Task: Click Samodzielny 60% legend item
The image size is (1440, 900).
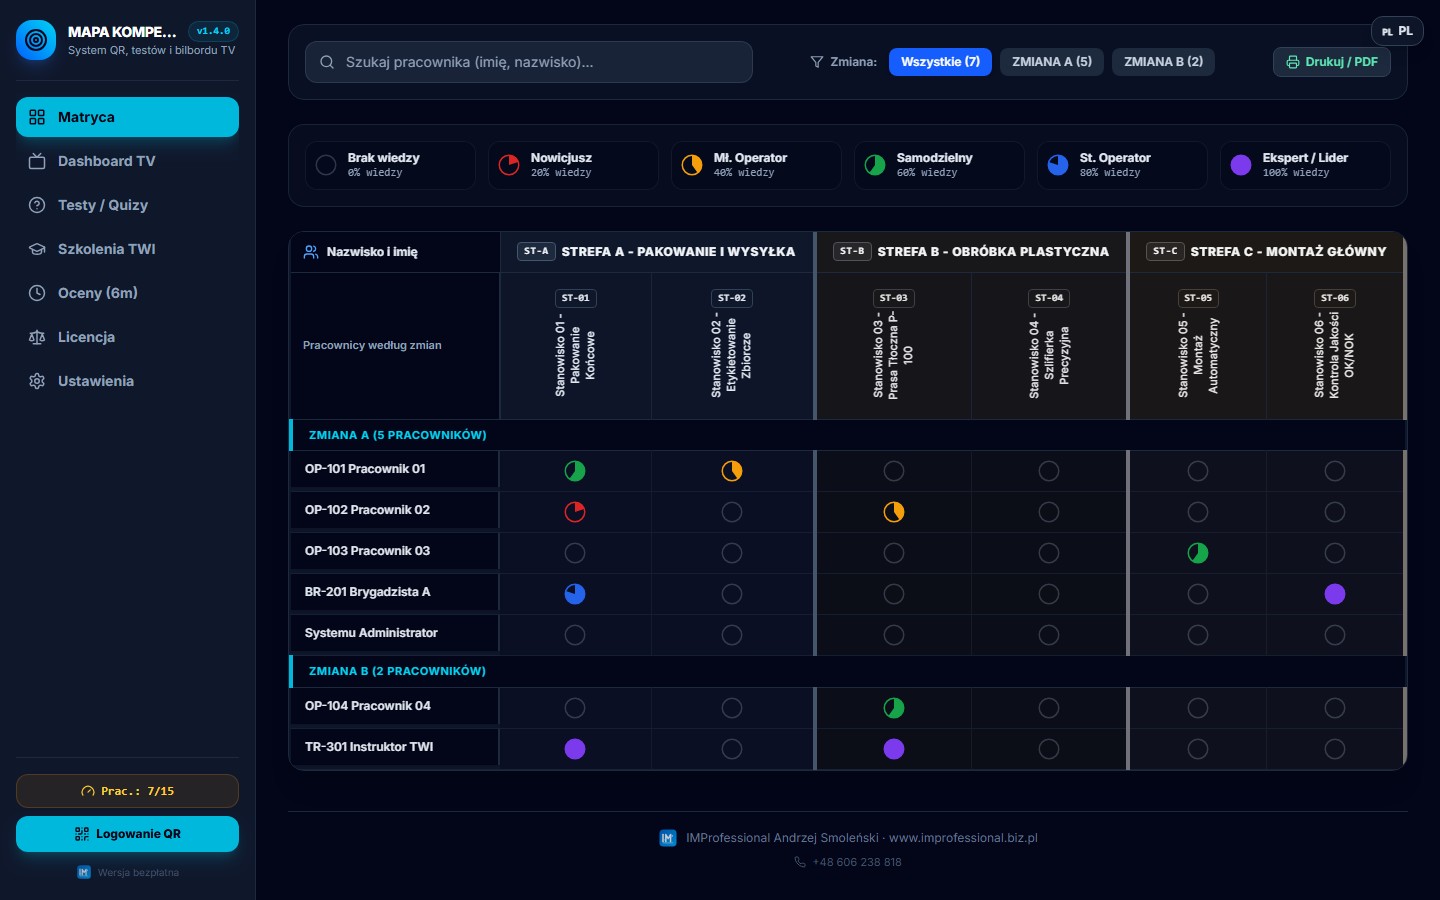Action: tap(939, 165)
